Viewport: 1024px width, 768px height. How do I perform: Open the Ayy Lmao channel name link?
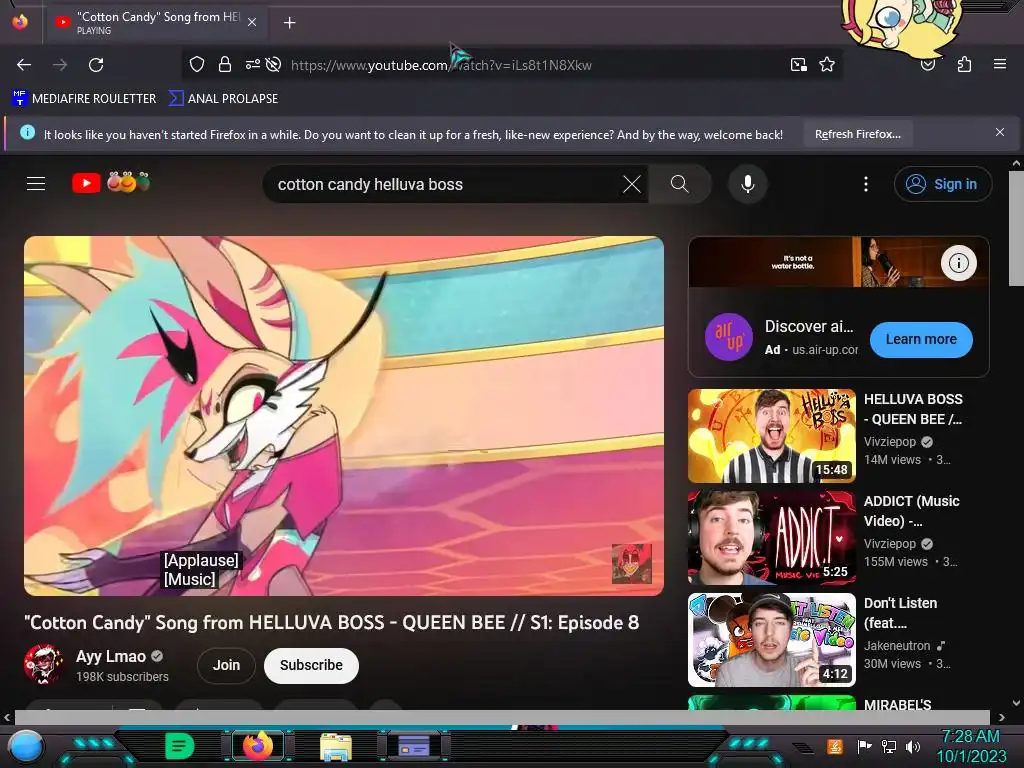coord(110,656)
